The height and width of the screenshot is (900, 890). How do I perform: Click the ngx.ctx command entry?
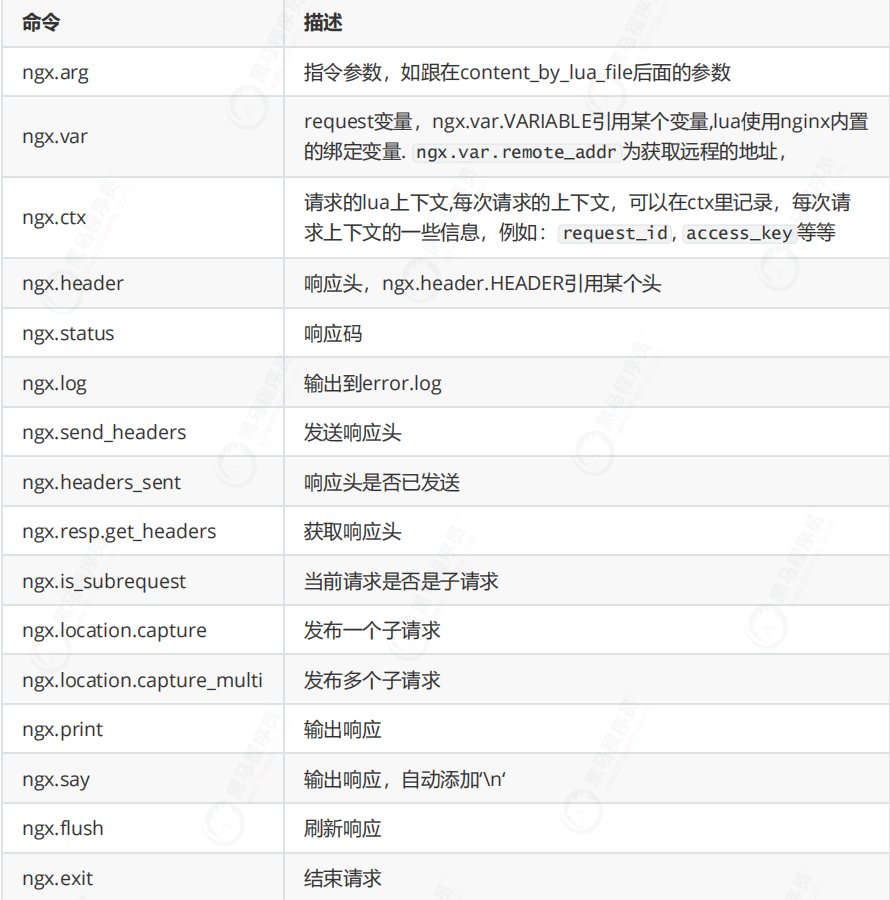pos(53,217)
